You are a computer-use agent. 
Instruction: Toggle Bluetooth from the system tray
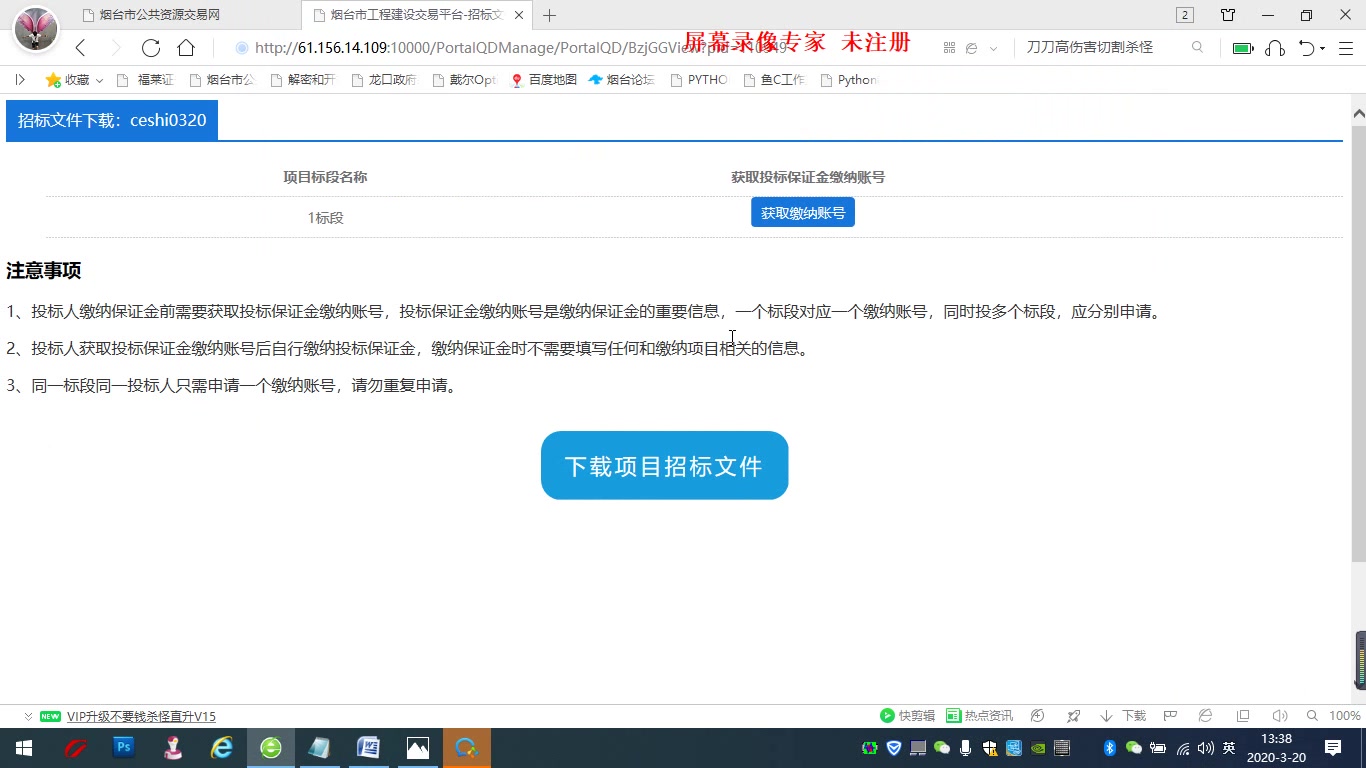pyautogui.click(x=1110, y=747)
